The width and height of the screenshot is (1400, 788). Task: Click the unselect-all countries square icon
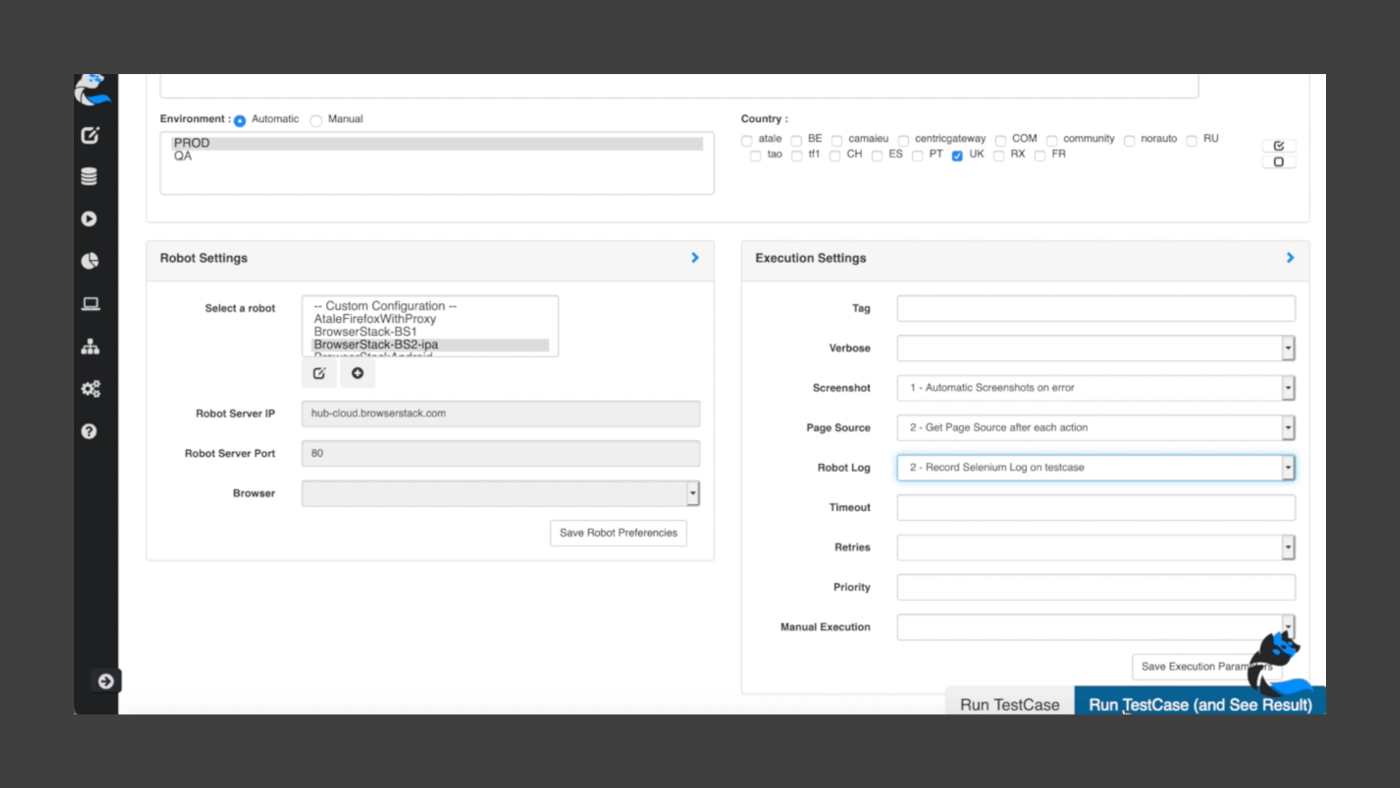coord(1279,162)
